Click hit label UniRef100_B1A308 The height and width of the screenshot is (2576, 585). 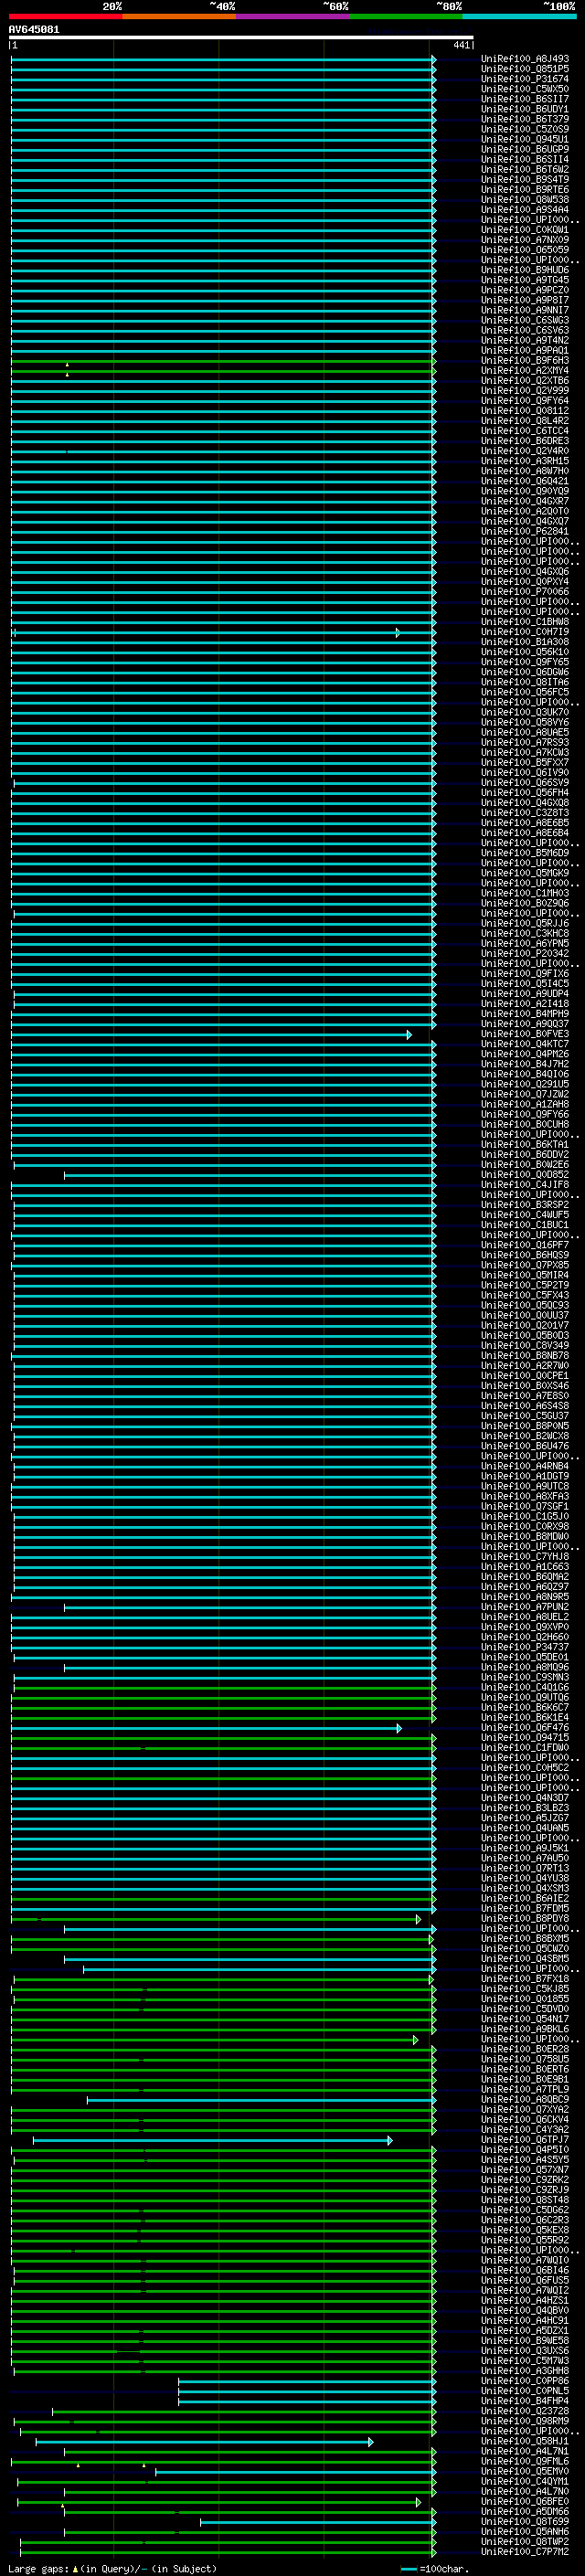[525, 642]
